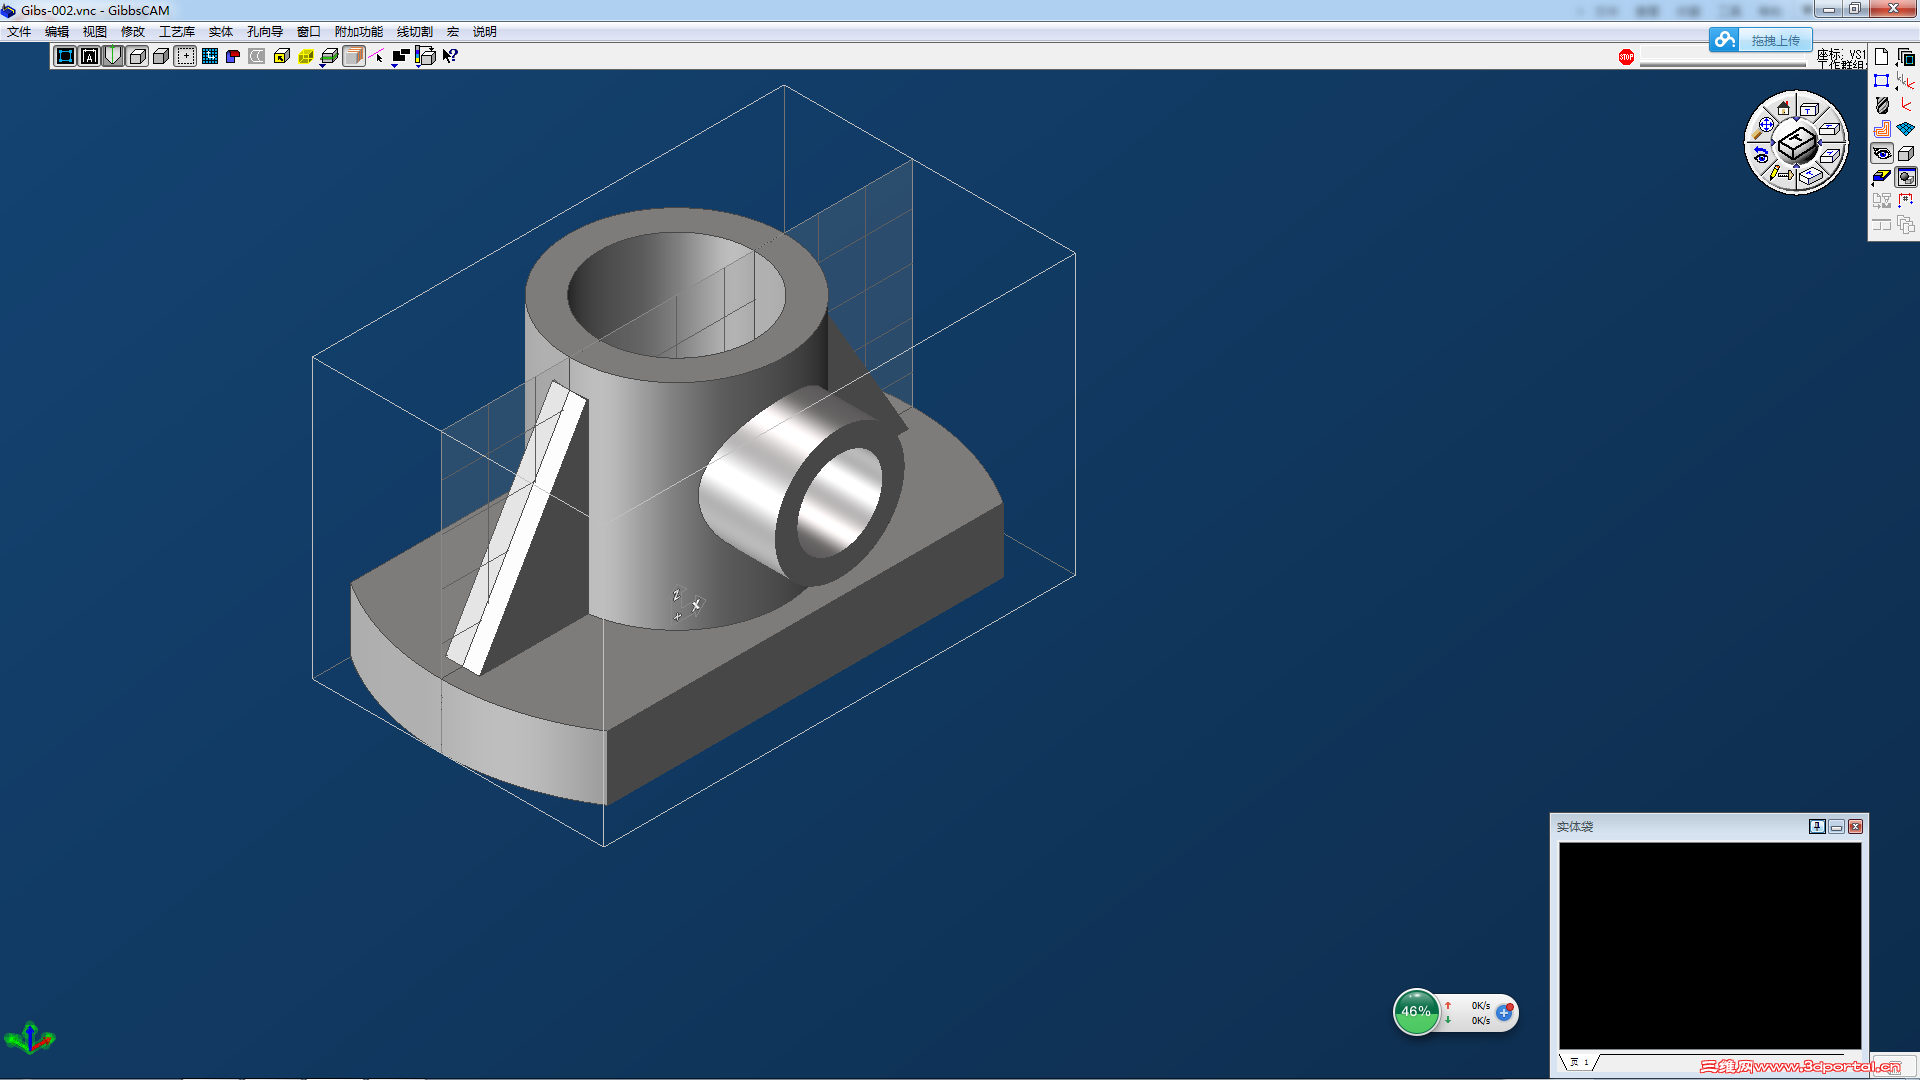Open the 孔向导 menu
Screen dimensions: 1920x1080
tap(265, 32)
